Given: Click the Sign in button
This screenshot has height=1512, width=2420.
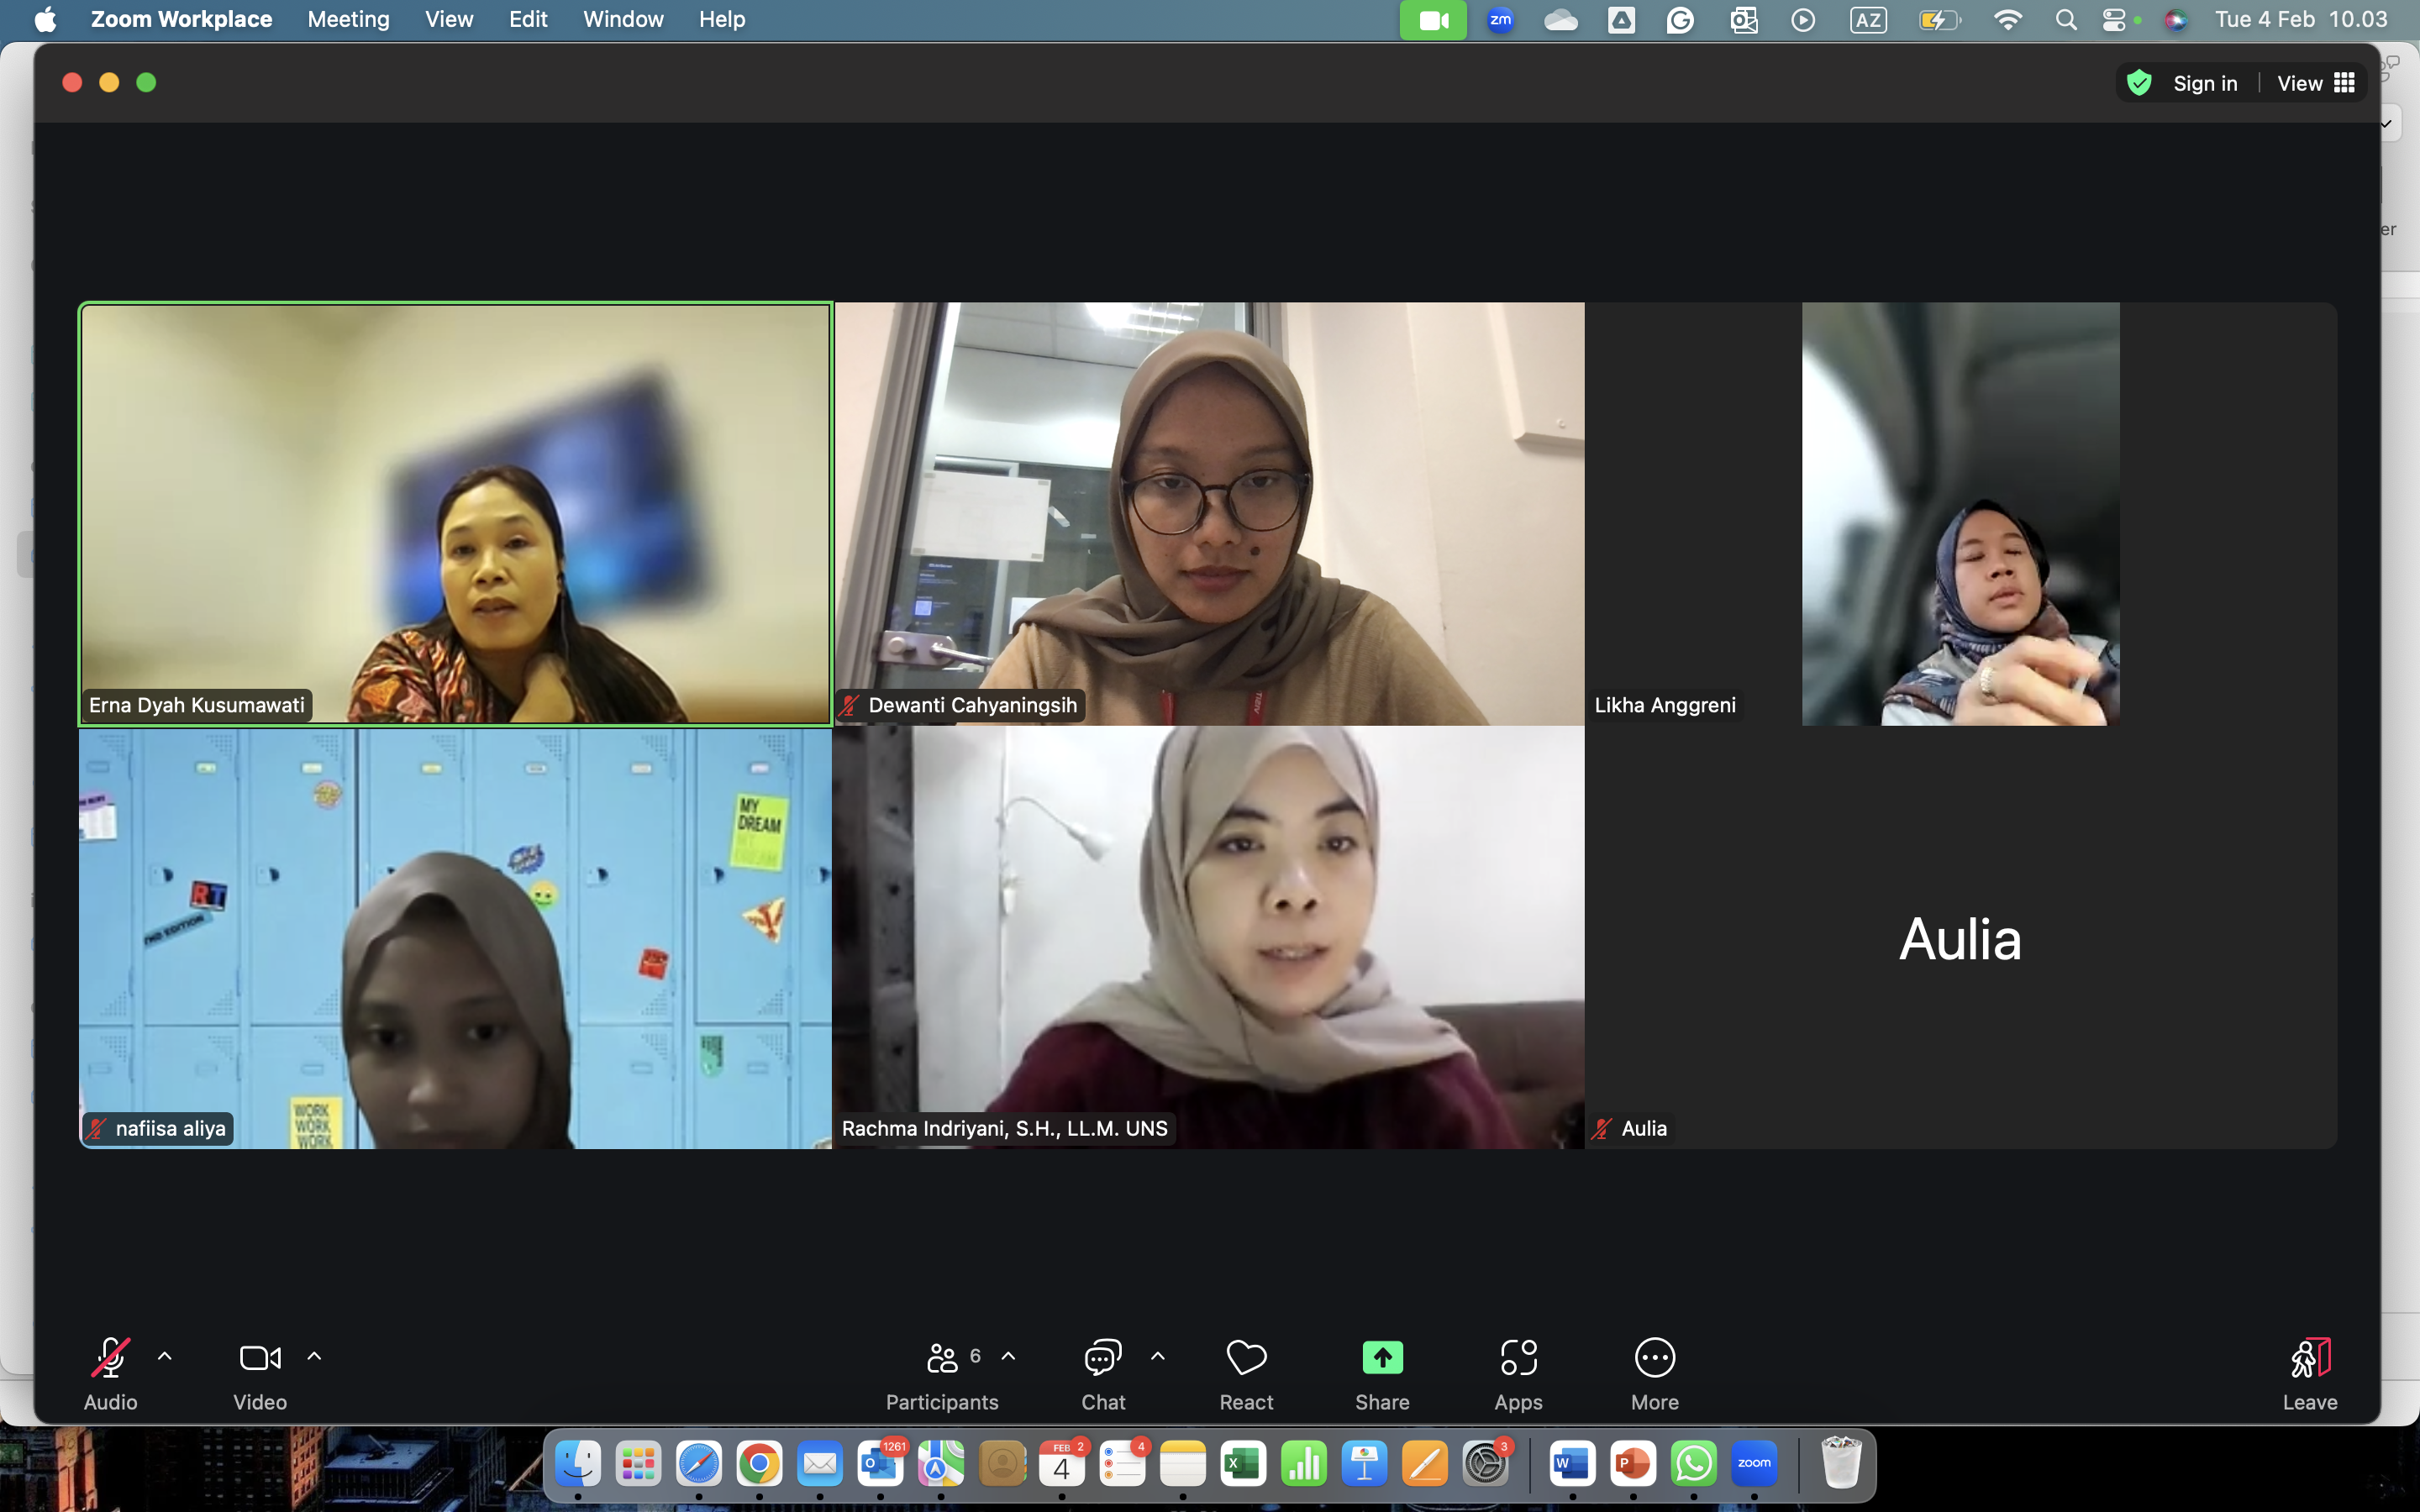Looking at the screenshot, I should click(2204, 83).
